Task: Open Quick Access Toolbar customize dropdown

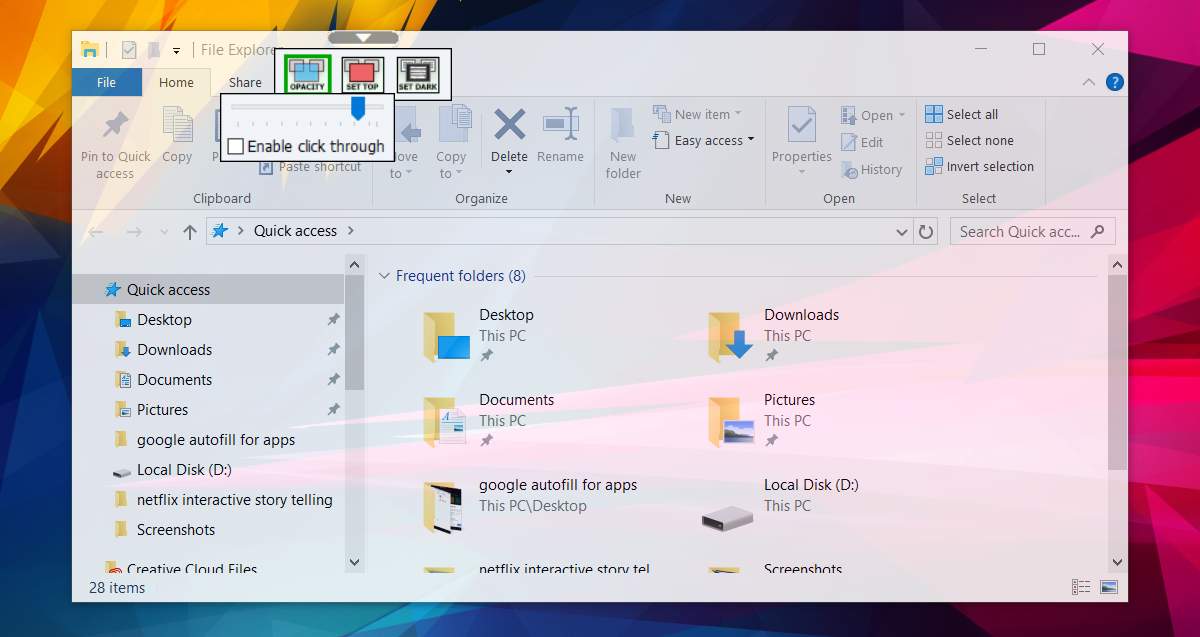Action: click(x=176, y=50)
